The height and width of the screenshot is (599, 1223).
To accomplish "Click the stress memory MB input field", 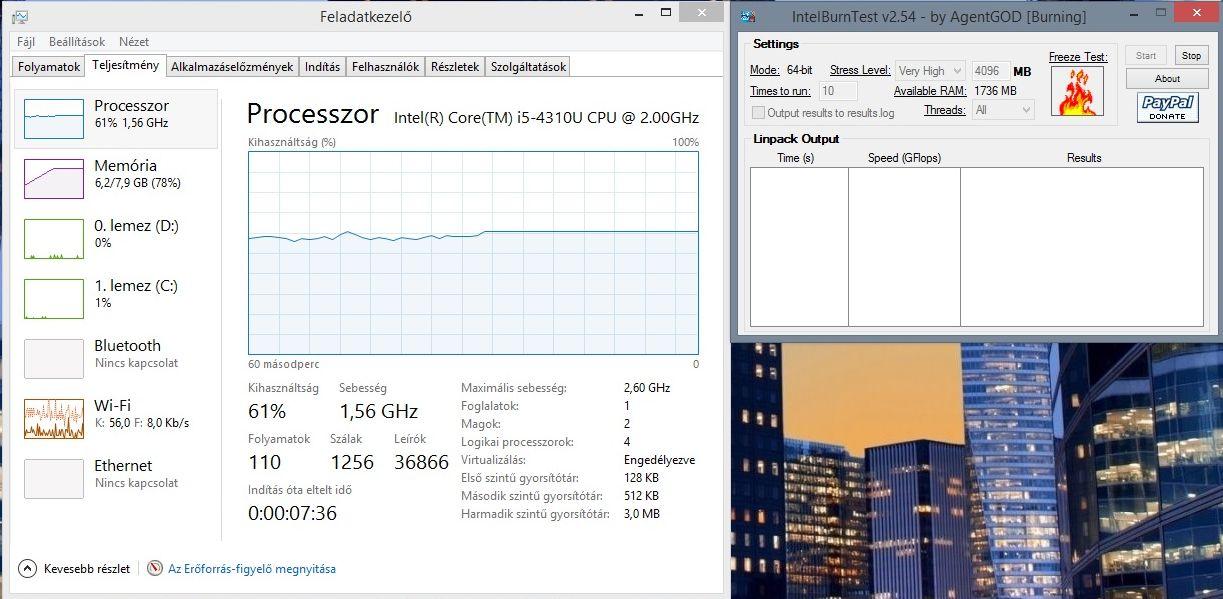I will click(x=990, y=71).
